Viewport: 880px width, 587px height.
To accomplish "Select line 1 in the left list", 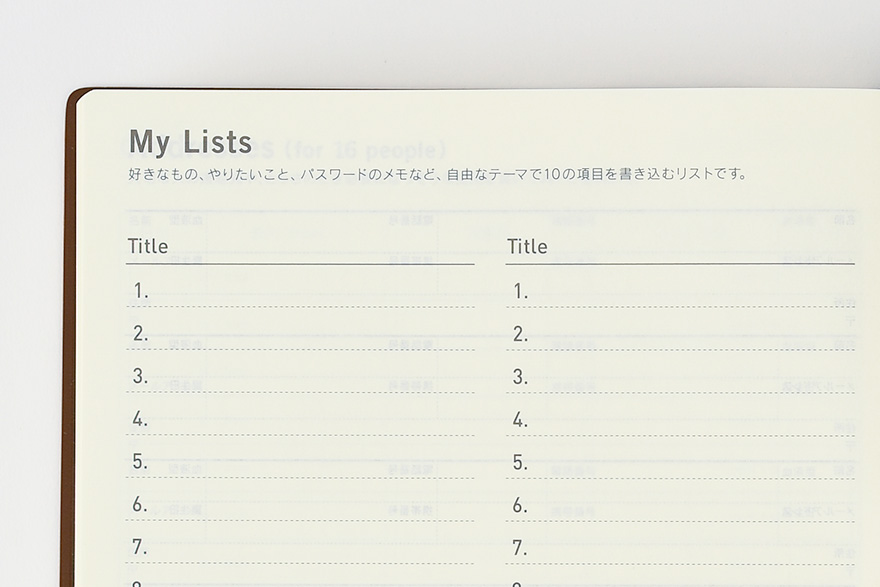I will tap(300, 292).
